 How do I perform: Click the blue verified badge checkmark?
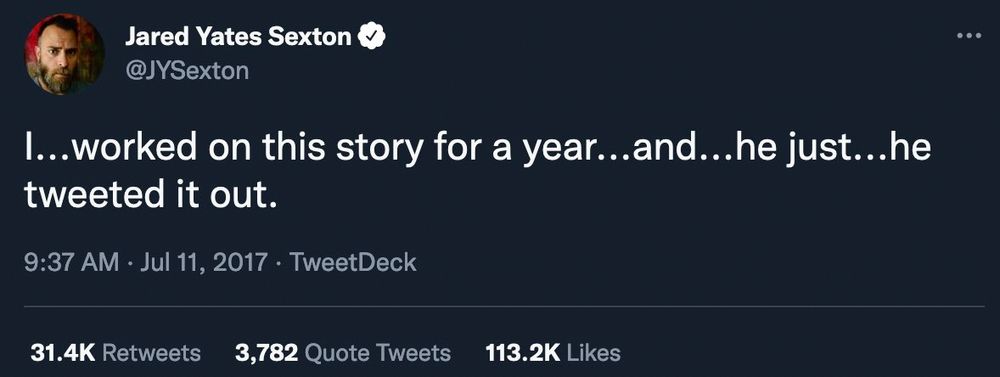(372, 37)
